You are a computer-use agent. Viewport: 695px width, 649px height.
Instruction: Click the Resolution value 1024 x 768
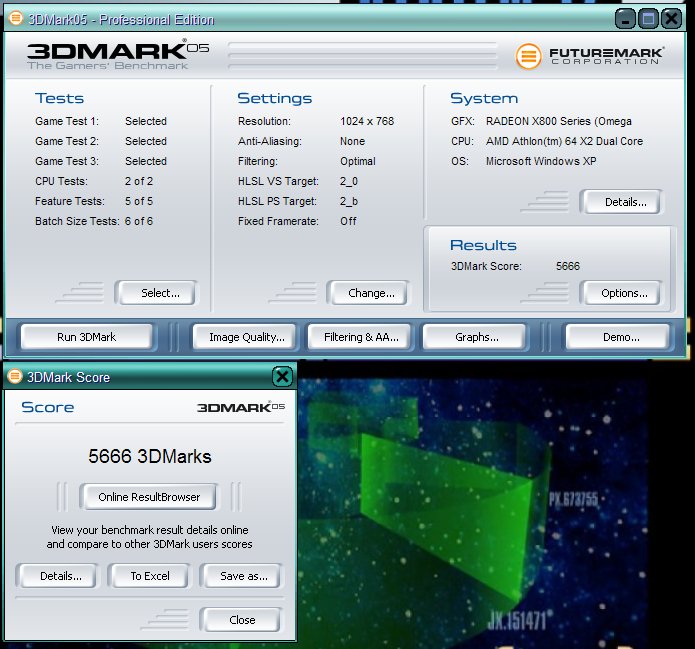point(367,121)
